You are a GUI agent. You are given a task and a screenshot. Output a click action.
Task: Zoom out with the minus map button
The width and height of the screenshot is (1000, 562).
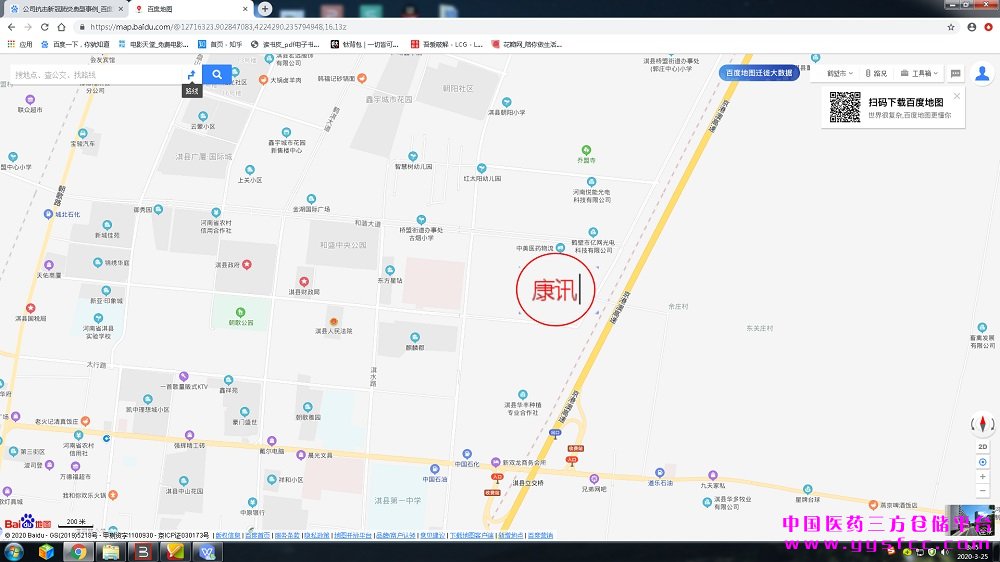pos(982,491)
